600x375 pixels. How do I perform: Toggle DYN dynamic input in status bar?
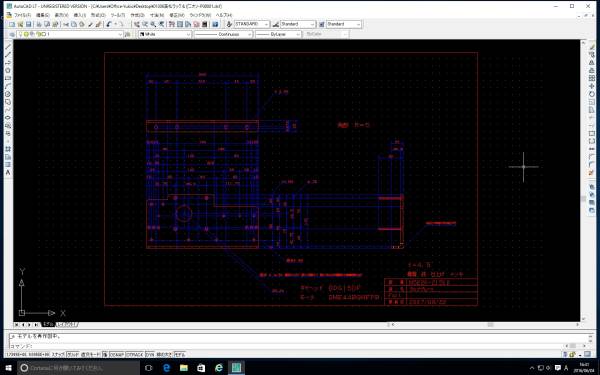(x=150, y=355)
